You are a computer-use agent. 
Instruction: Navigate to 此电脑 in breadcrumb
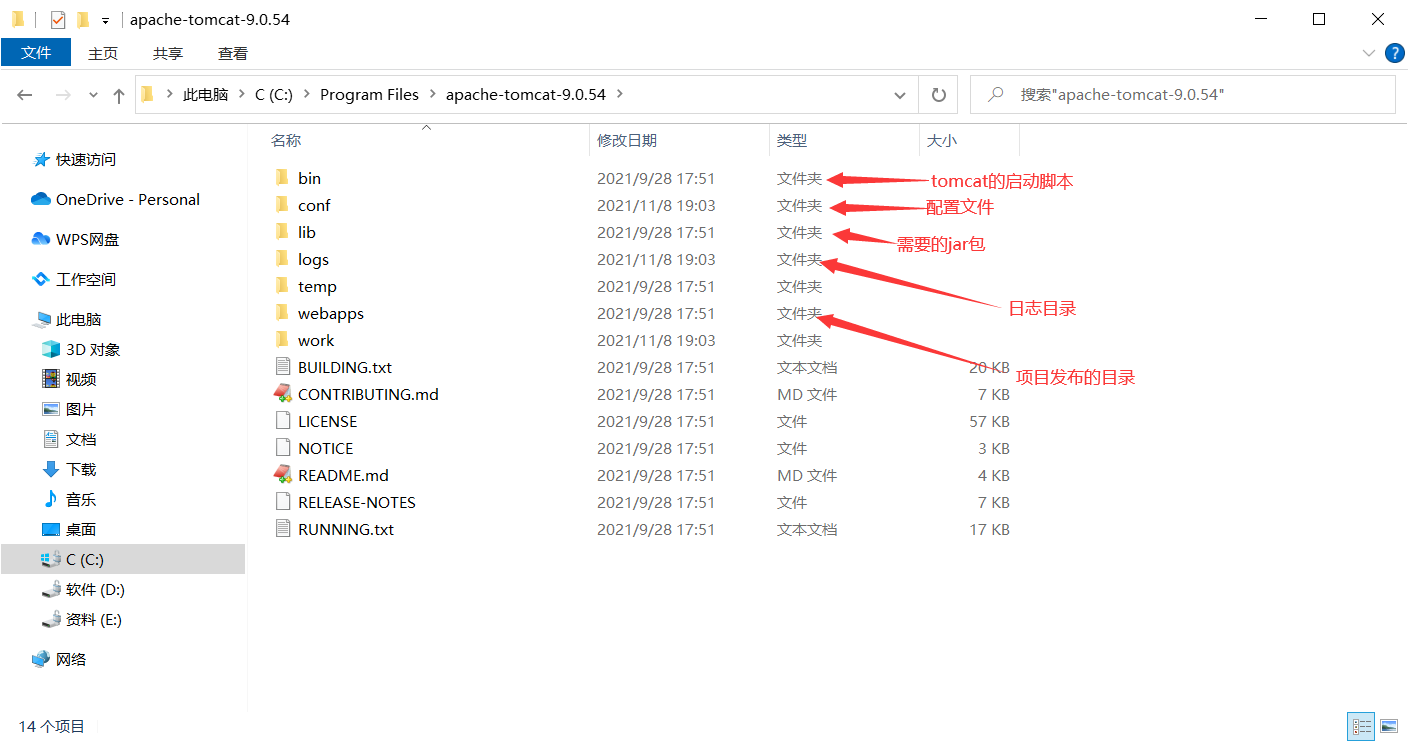click(x=206, y=94)
